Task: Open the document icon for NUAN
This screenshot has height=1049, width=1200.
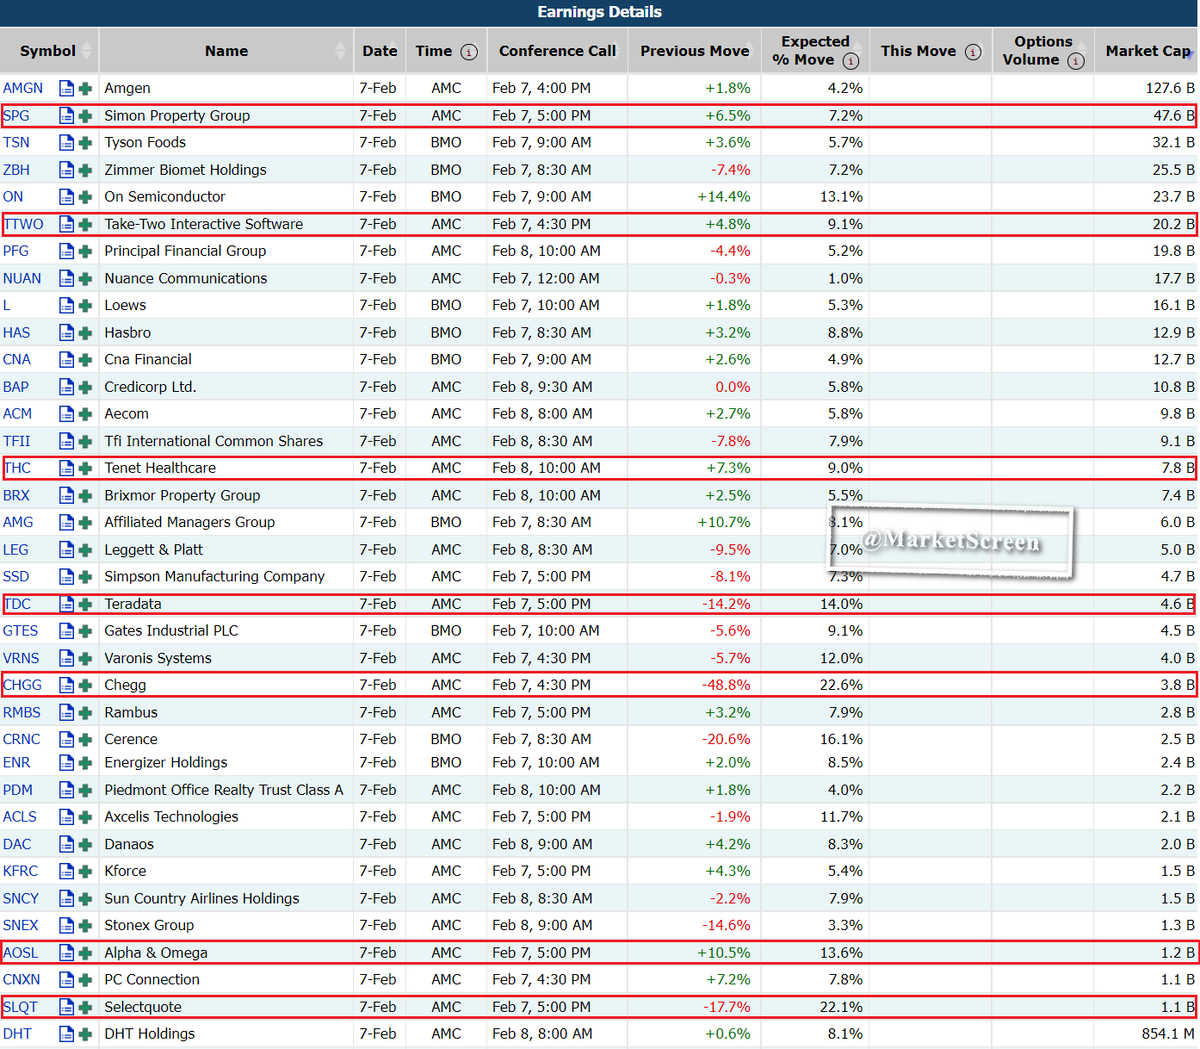Action: coord(66,278)
